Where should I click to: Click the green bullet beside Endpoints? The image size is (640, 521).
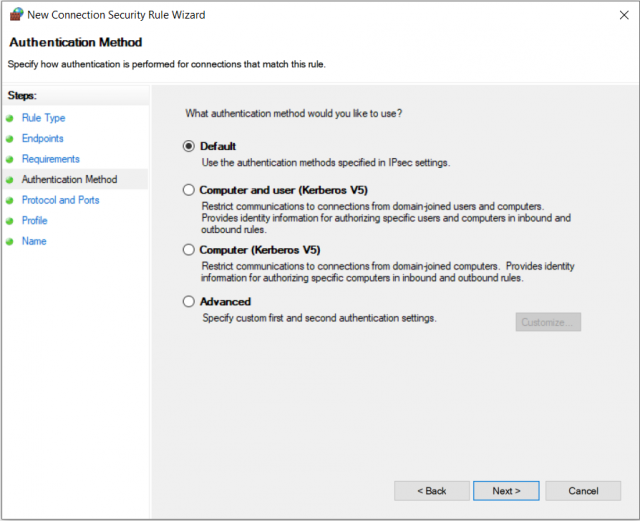tap(10, 139)
